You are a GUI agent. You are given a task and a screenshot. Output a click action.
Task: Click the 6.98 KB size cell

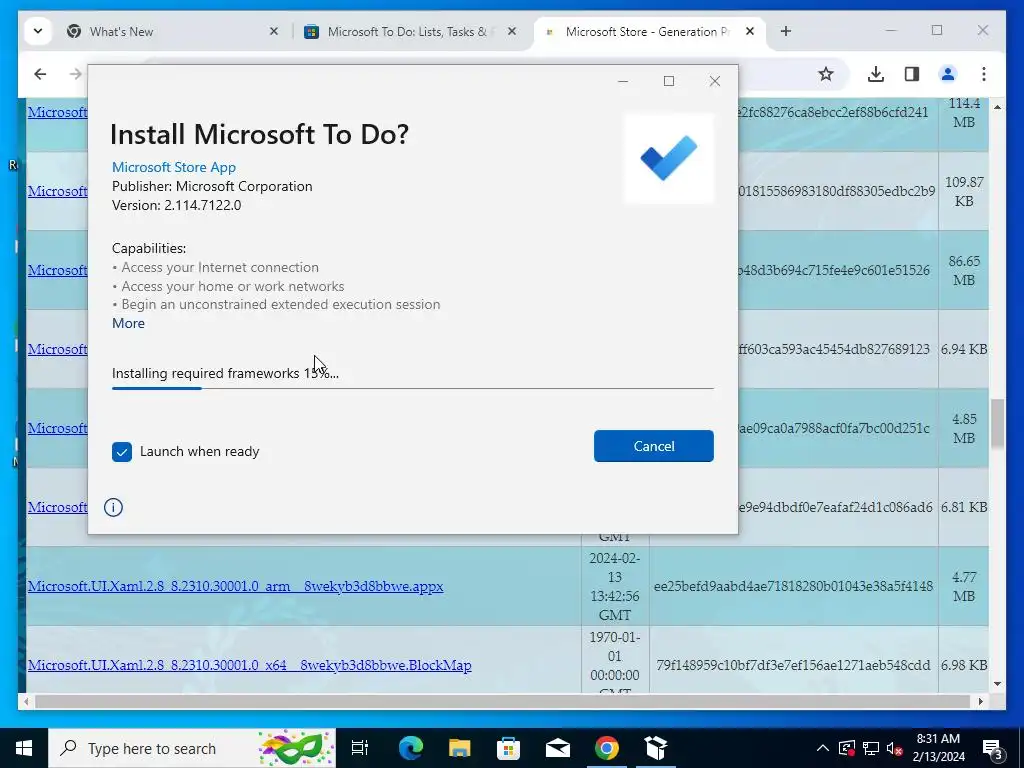coord(964,665)
